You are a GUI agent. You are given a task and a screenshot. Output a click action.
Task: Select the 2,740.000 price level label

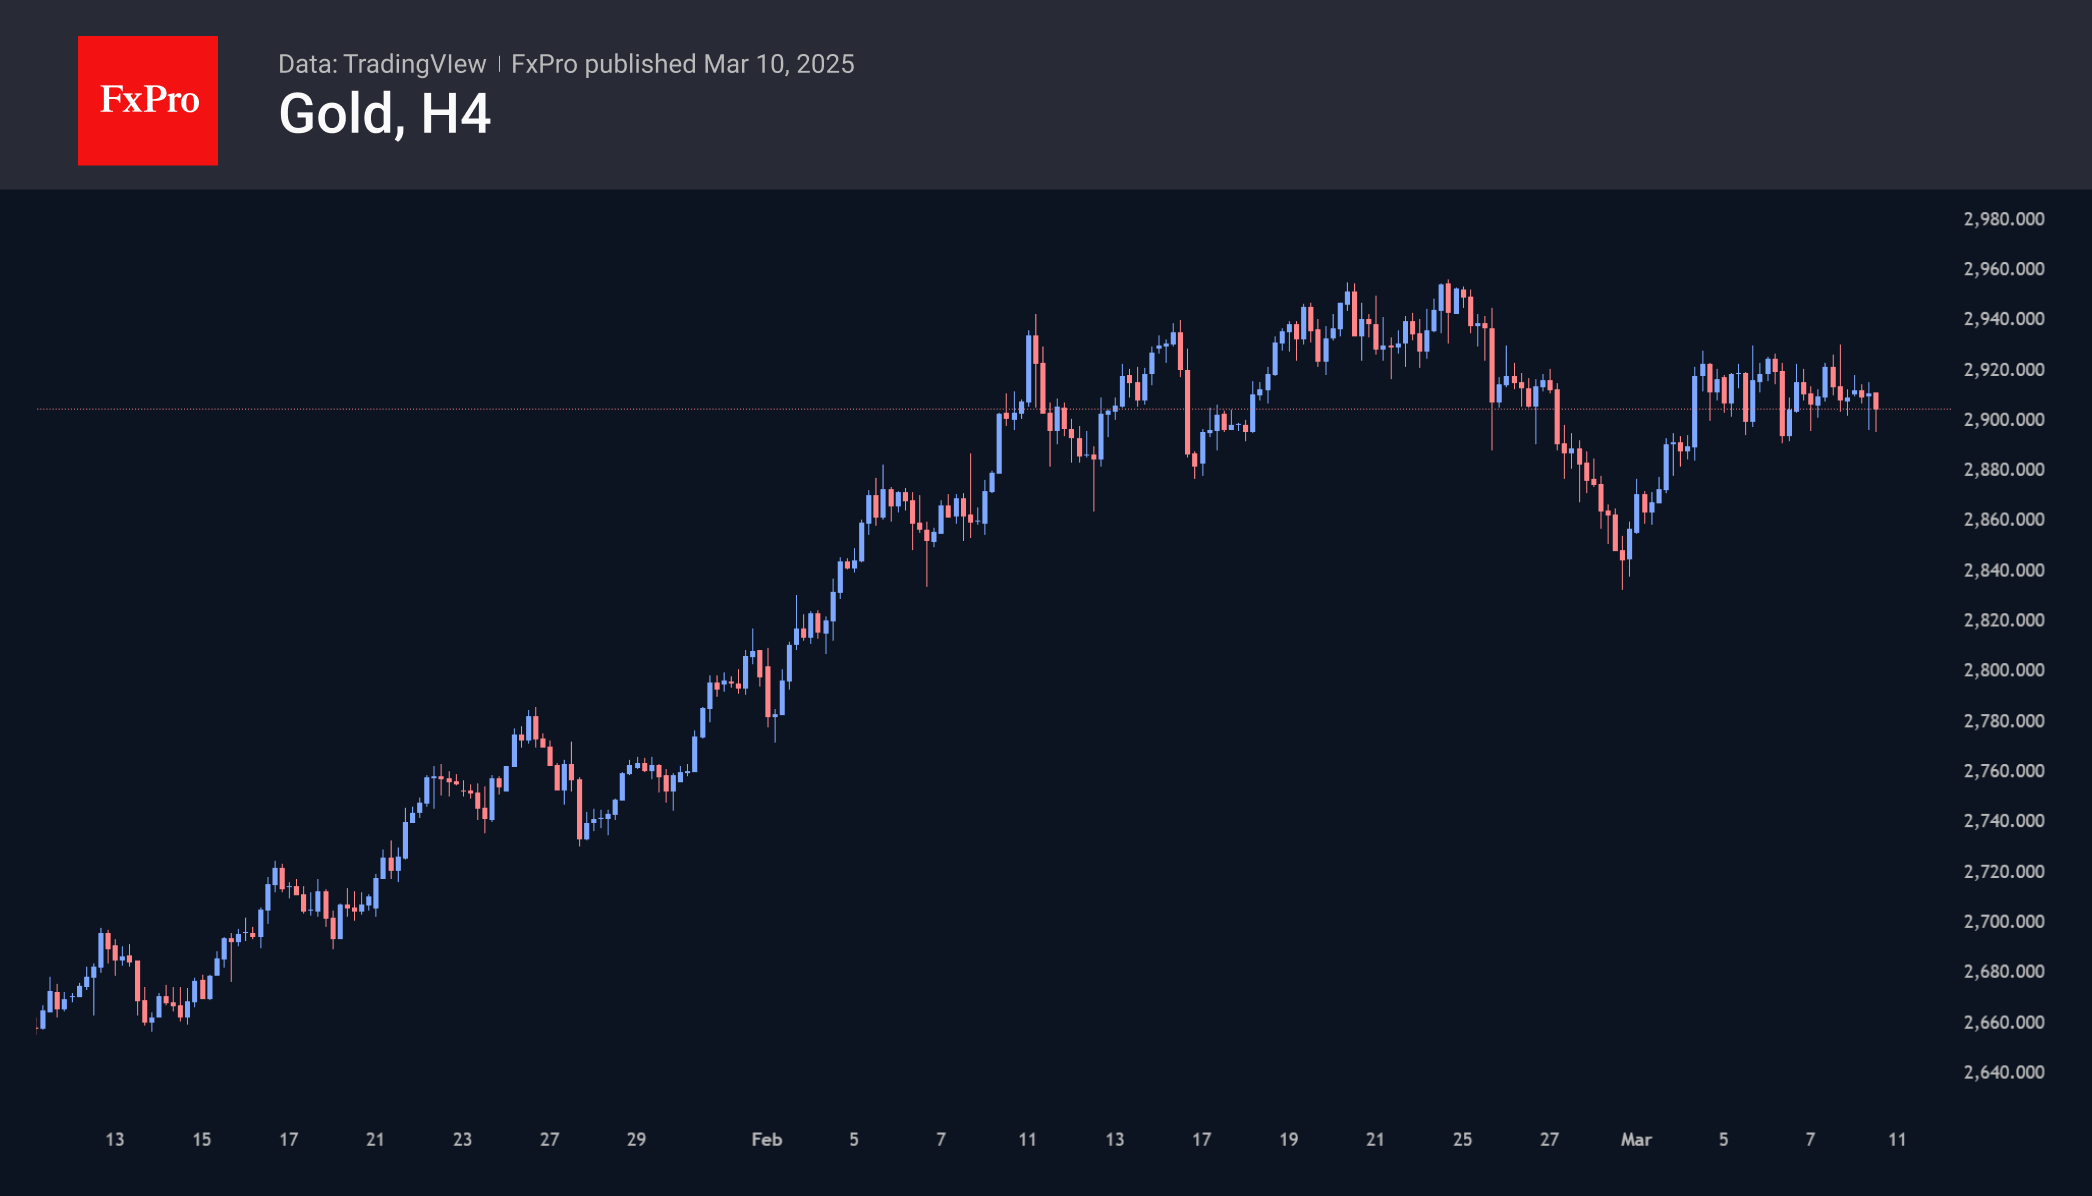pyautogui.click(x=2004, y=821)
